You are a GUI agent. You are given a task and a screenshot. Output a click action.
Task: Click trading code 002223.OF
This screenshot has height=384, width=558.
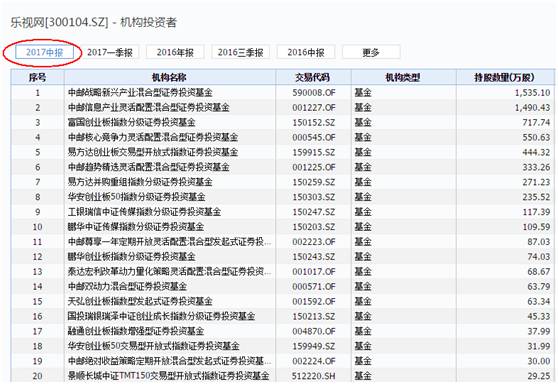pos(314,242)
